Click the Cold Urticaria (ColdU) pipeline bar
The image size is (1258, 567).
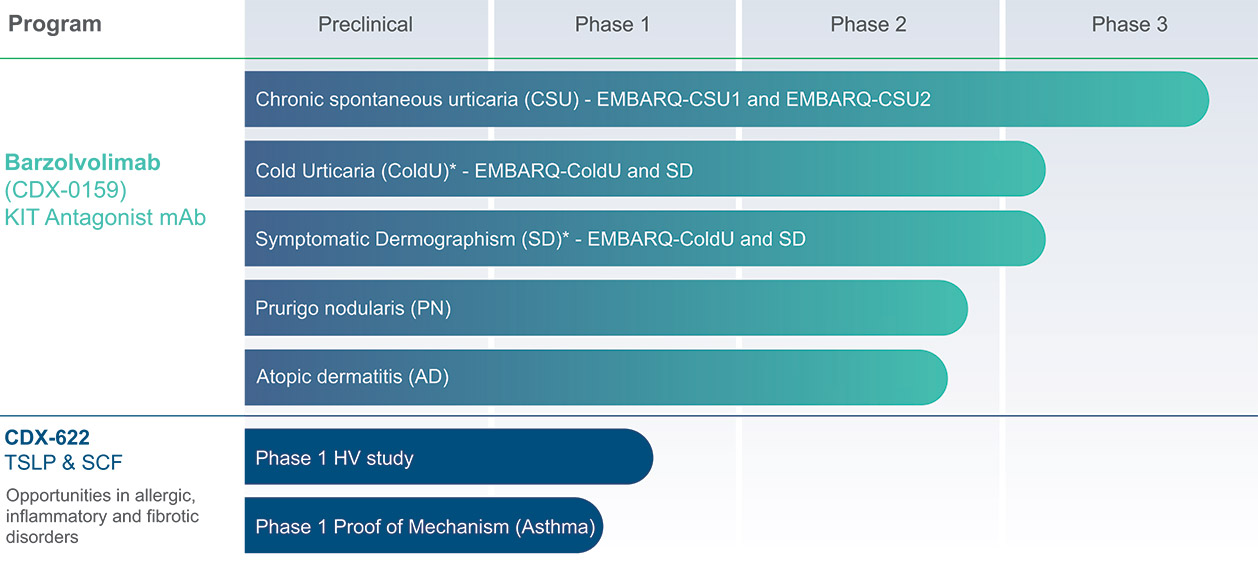click(x=645, y=169)
